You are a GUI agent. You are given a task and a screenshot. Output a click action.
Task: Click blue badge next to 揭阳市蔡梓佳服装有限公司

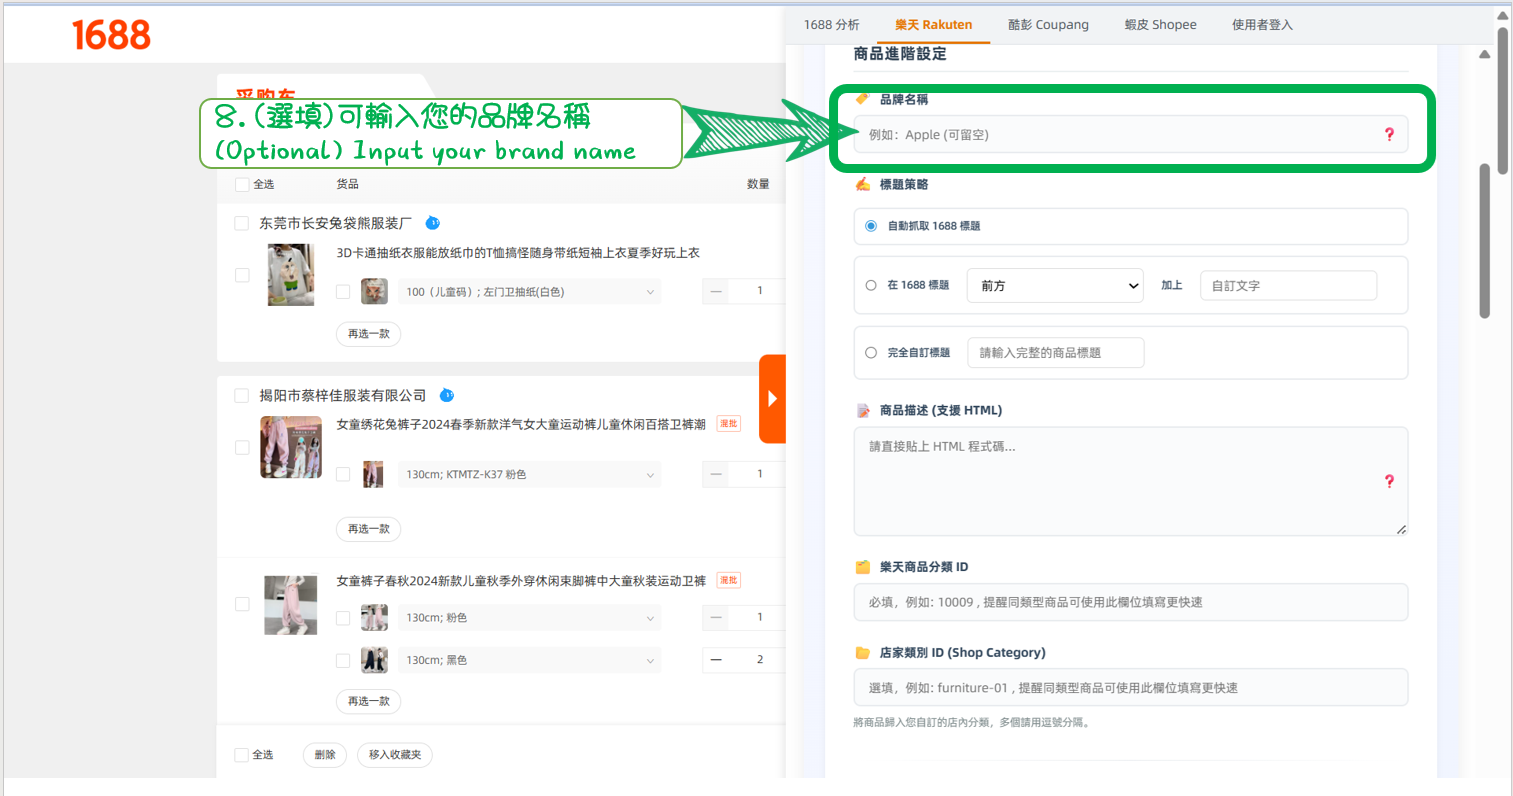click(447, 395)
